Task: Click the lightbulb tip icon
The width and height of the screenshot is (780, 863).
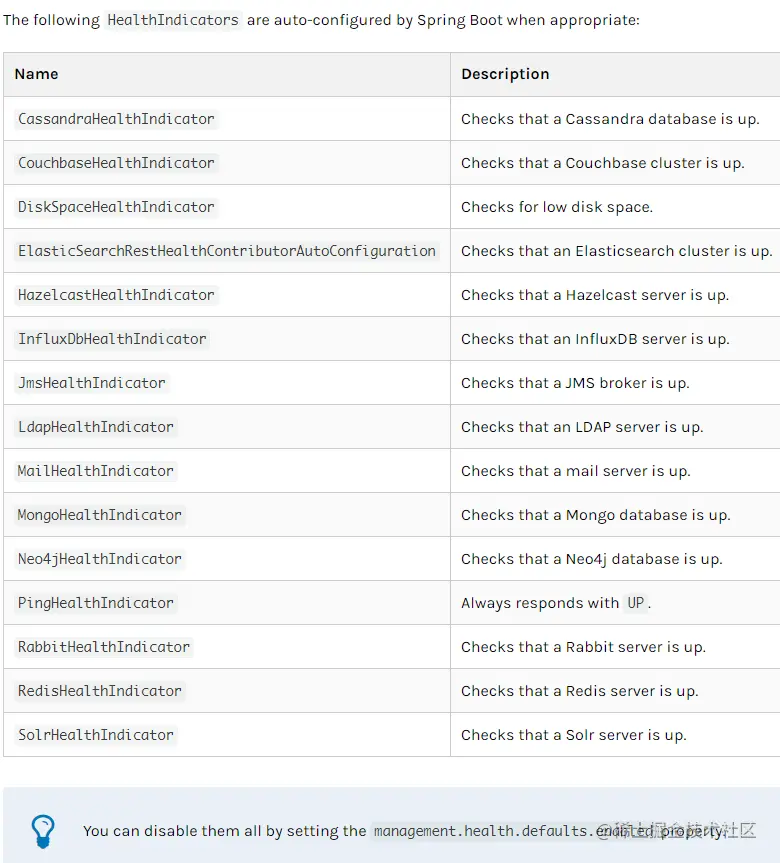Action: (x=43, y=831)
